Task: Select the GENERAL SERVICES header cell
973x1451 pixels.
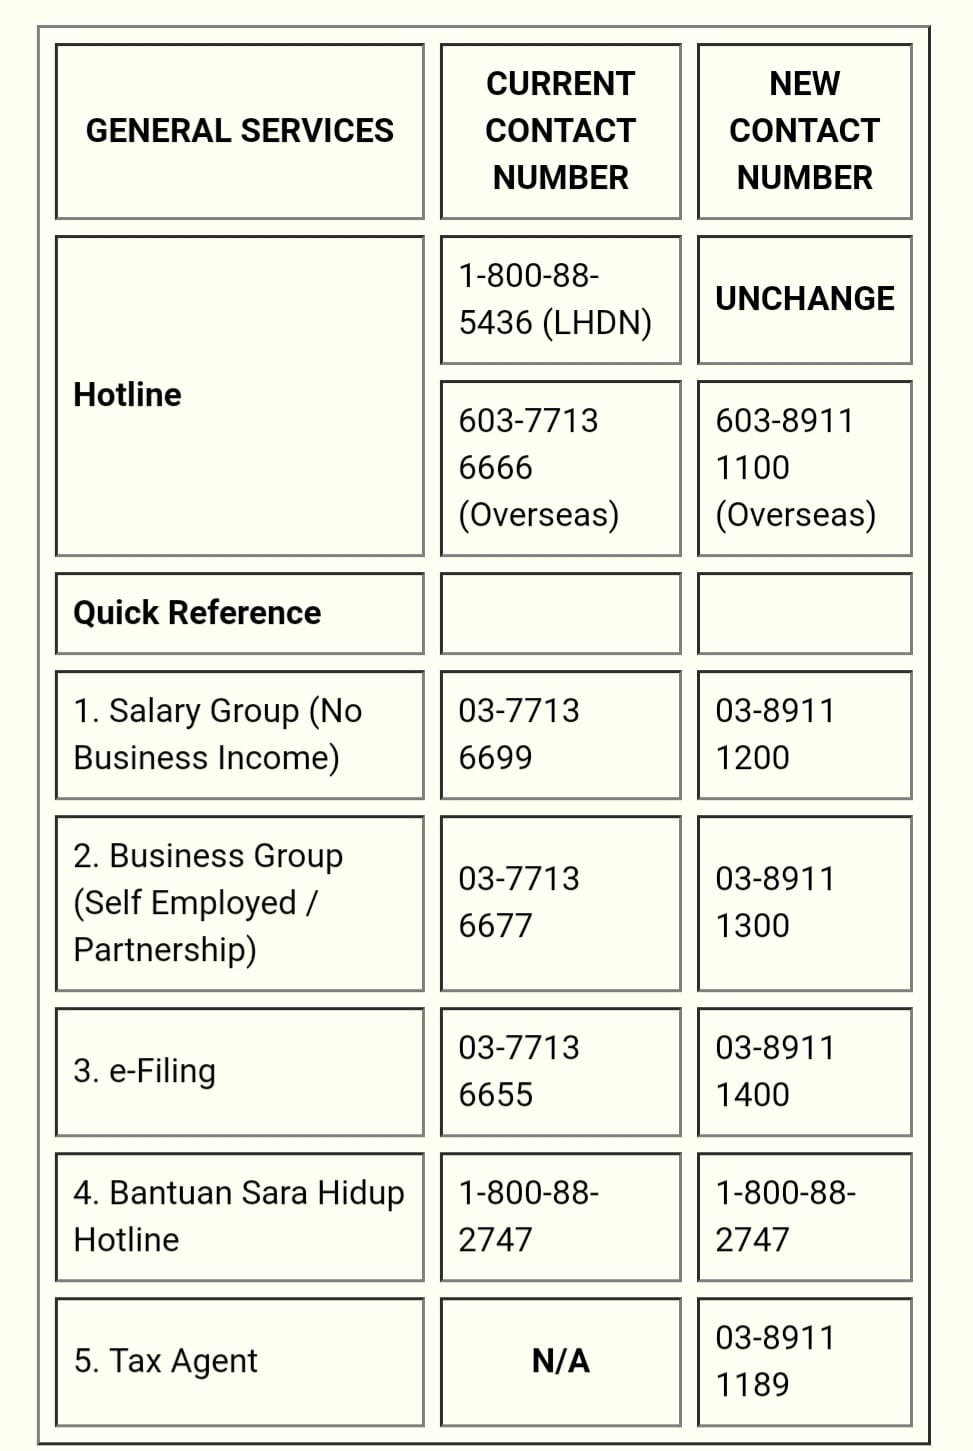Action: [x=240, y=131]
